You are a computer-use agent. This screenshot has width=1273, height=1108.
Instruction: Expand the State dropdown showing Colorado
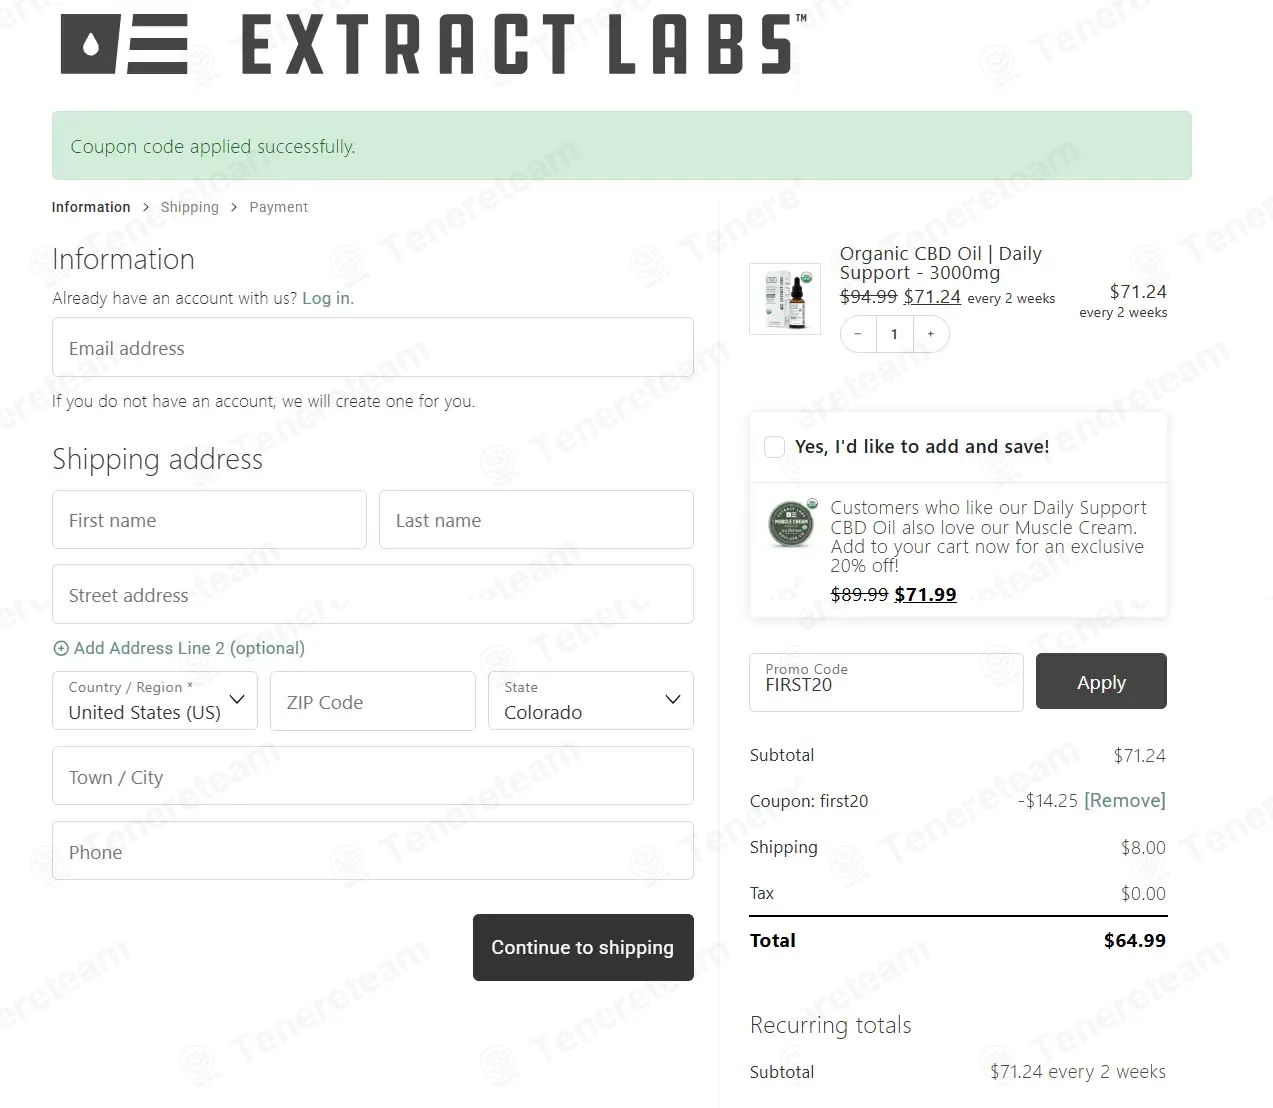tap(591, 701)
